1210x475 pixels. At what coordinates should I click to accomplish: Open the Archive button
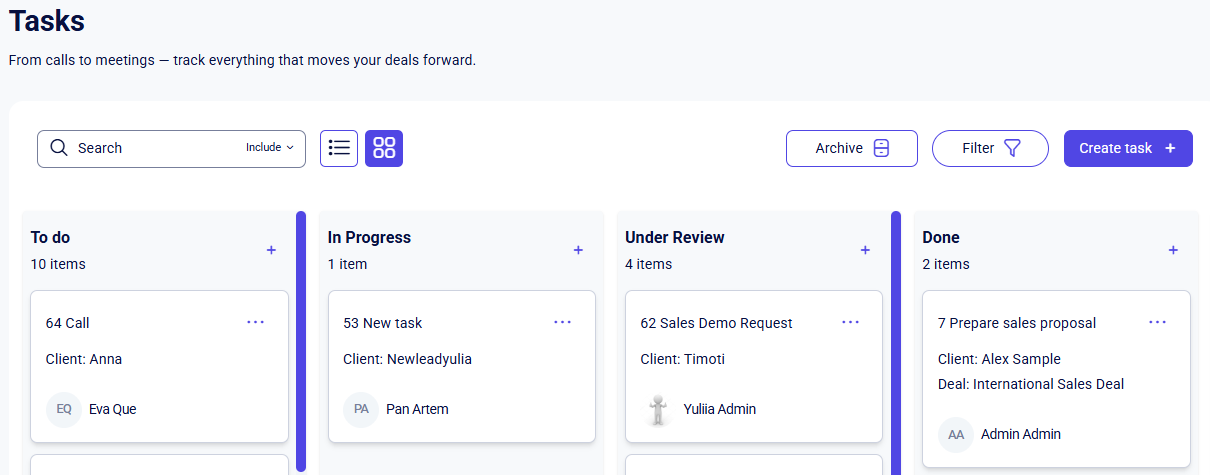click(852, 148)
